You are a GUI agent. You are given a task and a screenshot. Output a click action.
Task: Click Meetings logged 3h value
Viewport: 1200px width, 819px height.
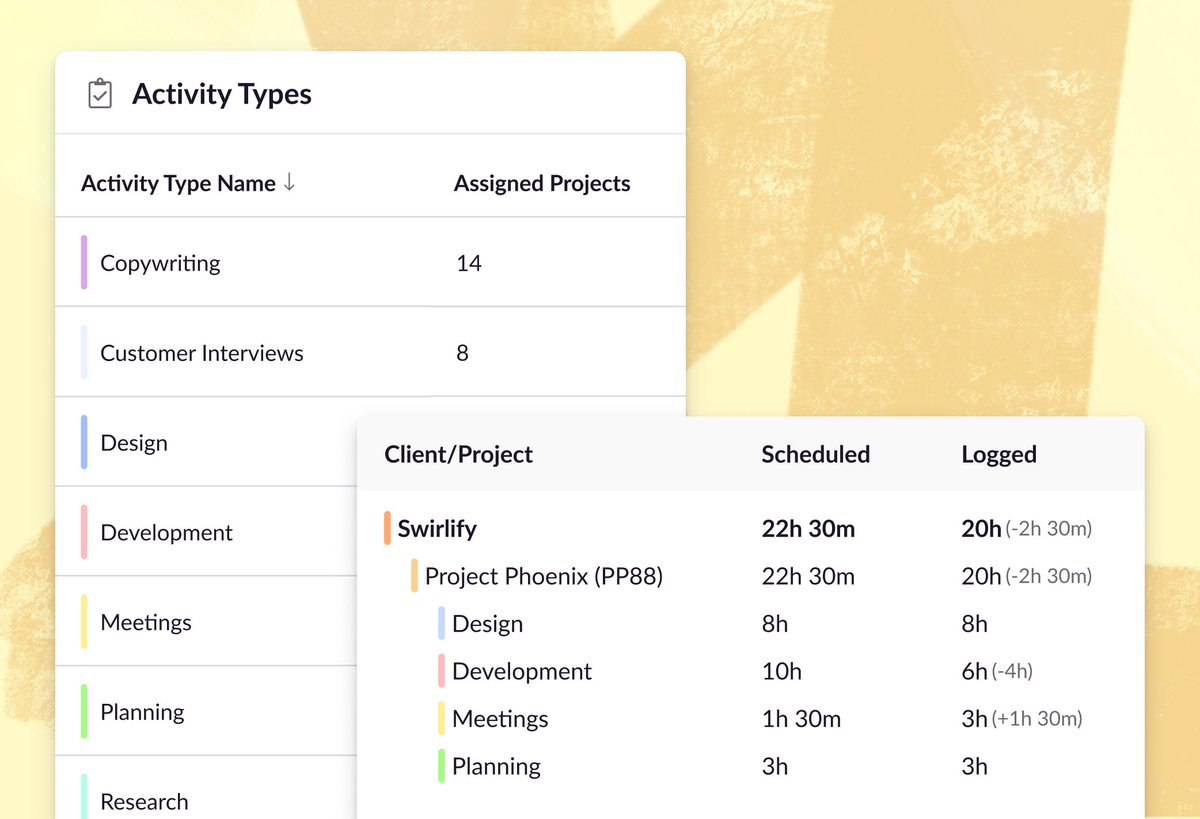click(x=975, y=719)
